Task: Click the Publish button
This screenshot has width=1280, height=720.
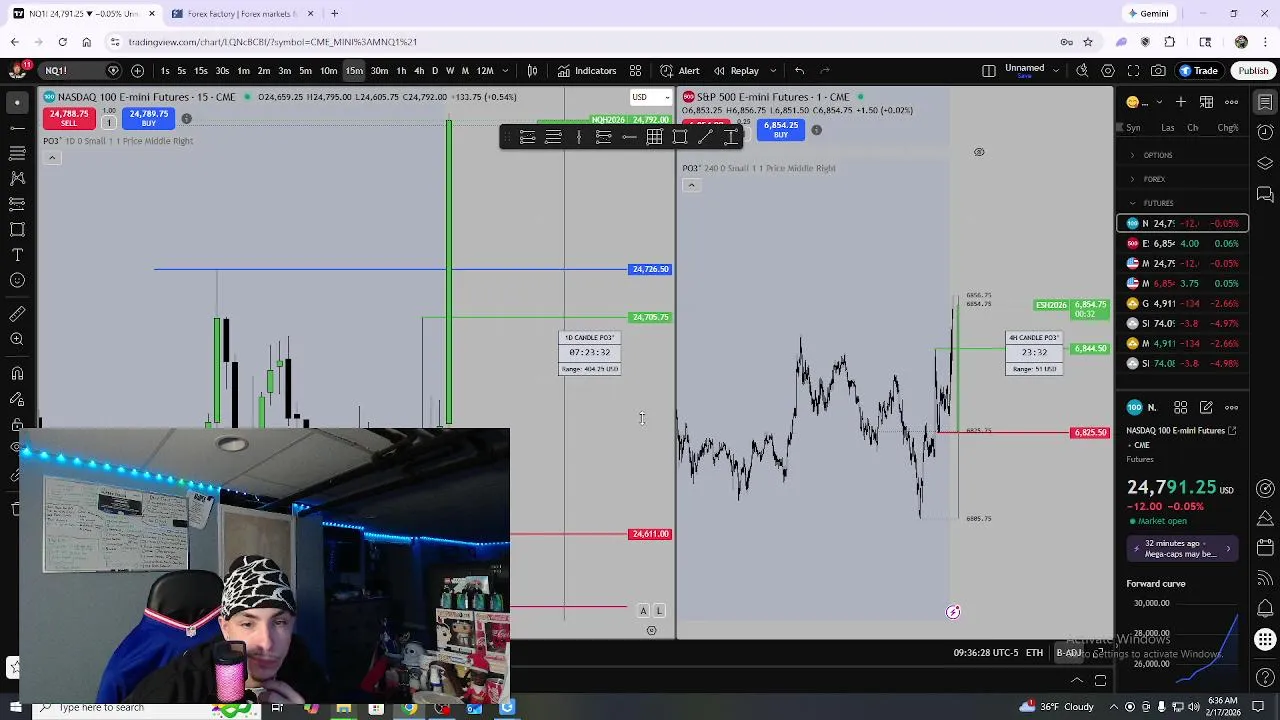Action: tap(1253, 71)
